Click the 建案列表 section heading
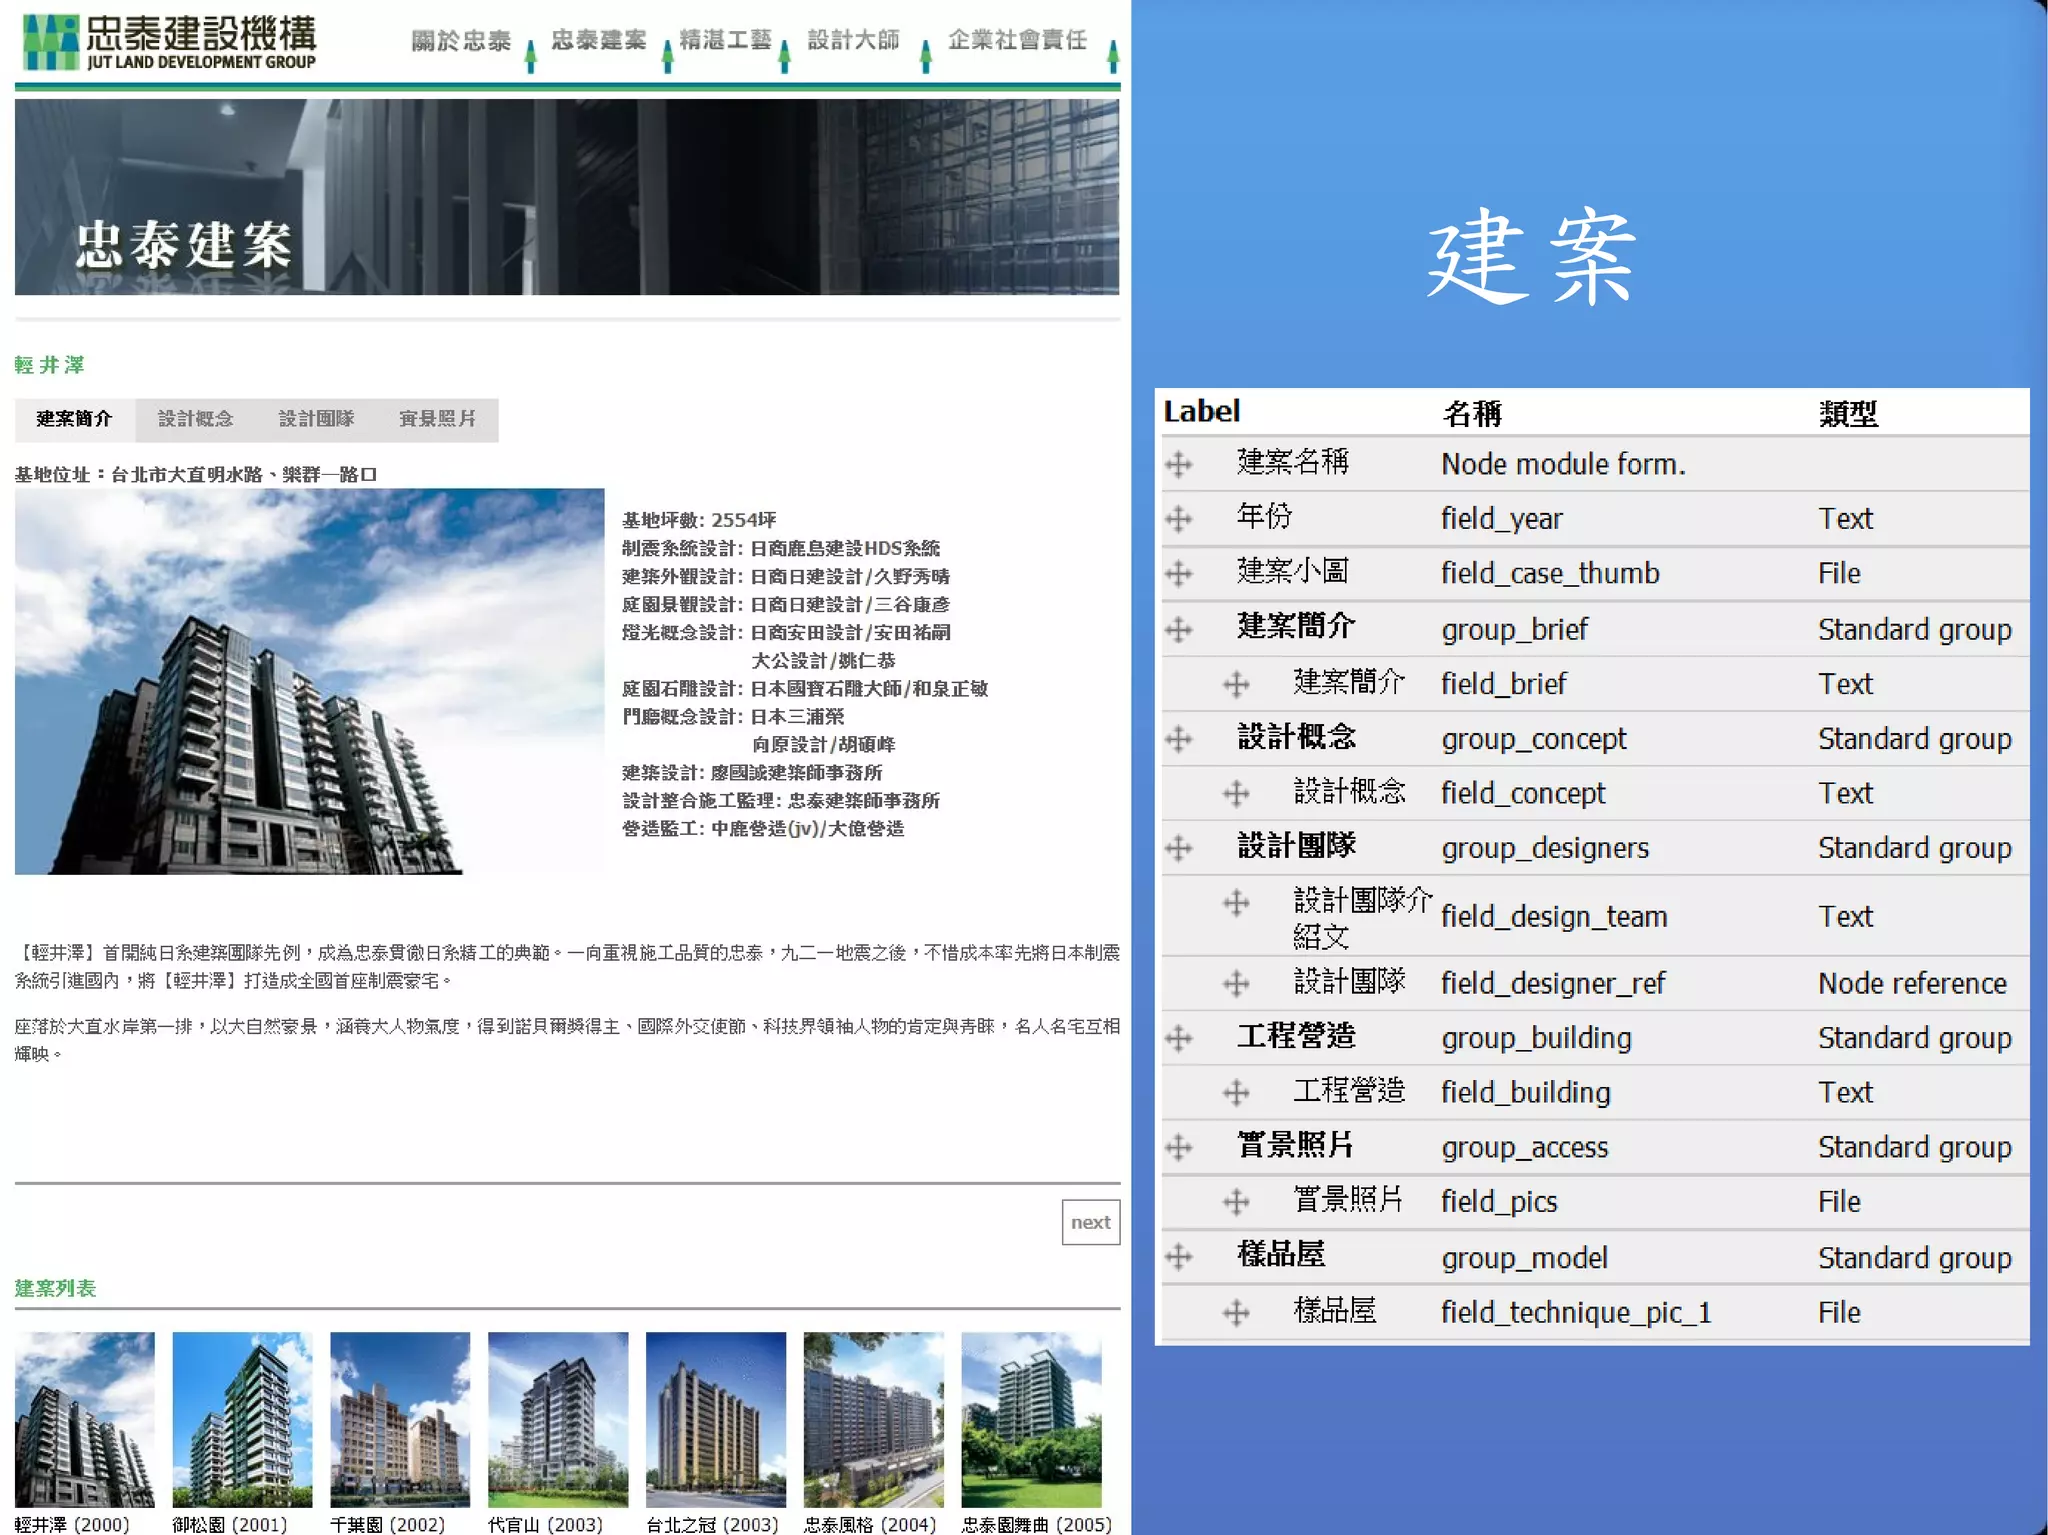Viewport: 2048px width, 1535px height. (x=56, y=1288)
